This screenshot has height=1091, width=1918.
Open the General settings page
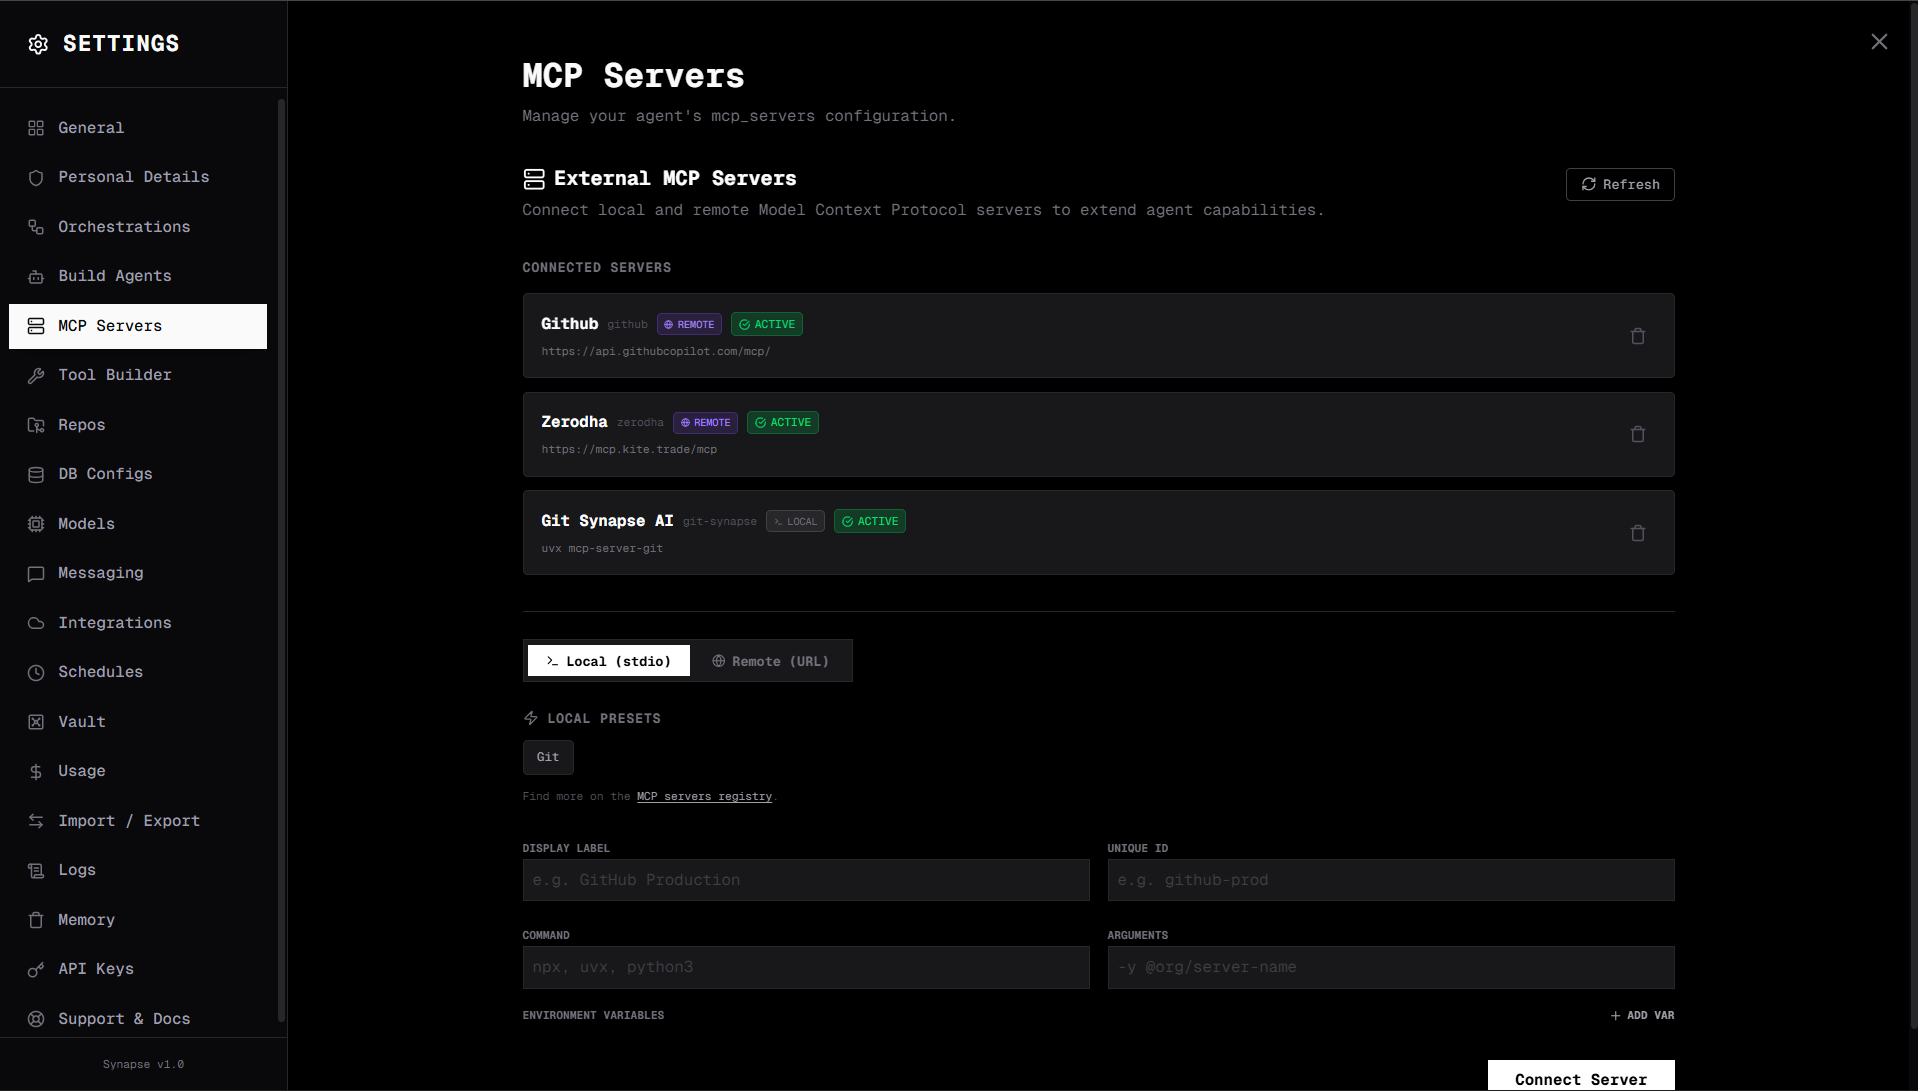tap(138, 128)
